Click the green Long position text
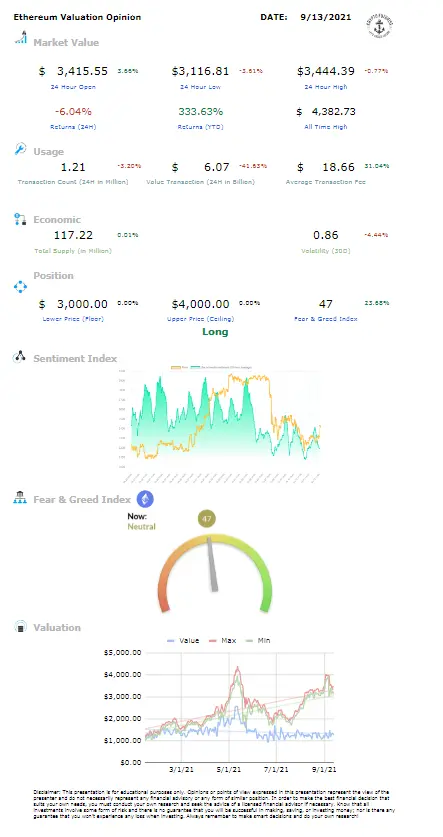Screen dimensions: 443x837 215,332
